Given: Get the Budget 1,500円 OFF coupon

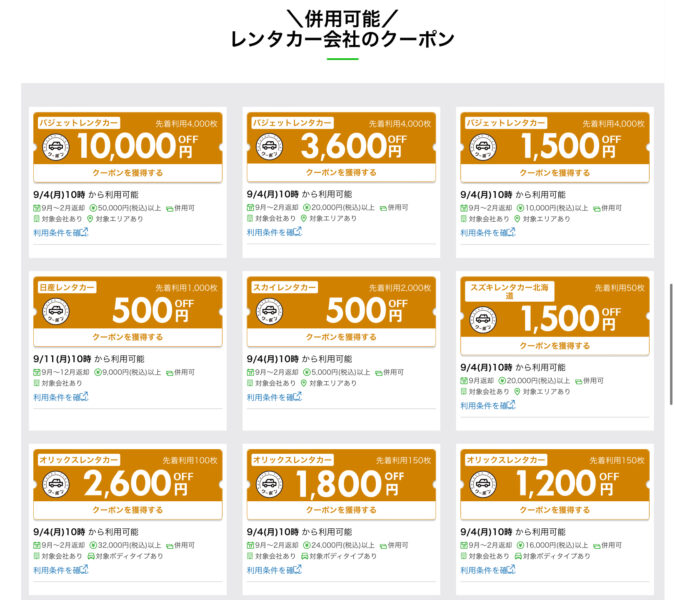Looking at the screenshot, I should click(x=555, y=173).
